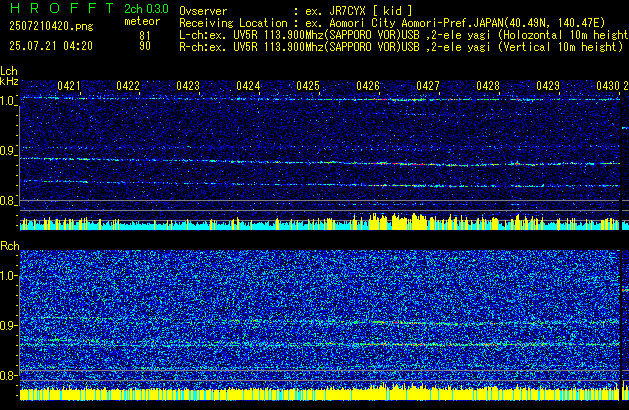Click the kHz unit label
The width and height of the screenshot is (629, 410).
pos(9,81)
